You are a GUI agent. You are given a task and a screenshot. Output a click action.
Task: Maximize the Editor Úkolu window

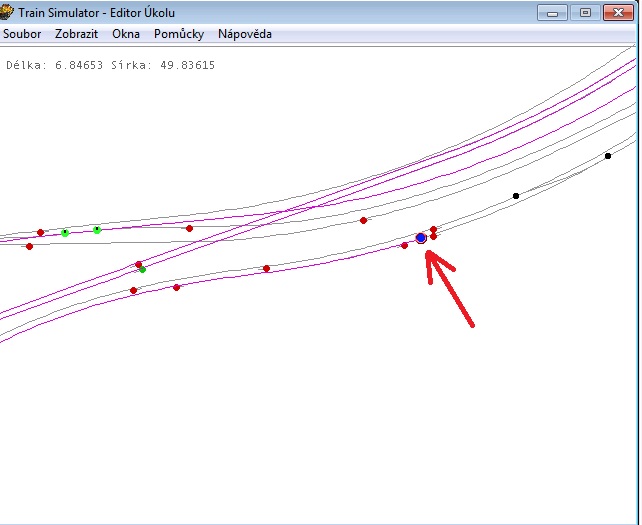click(x=586, y=12)
